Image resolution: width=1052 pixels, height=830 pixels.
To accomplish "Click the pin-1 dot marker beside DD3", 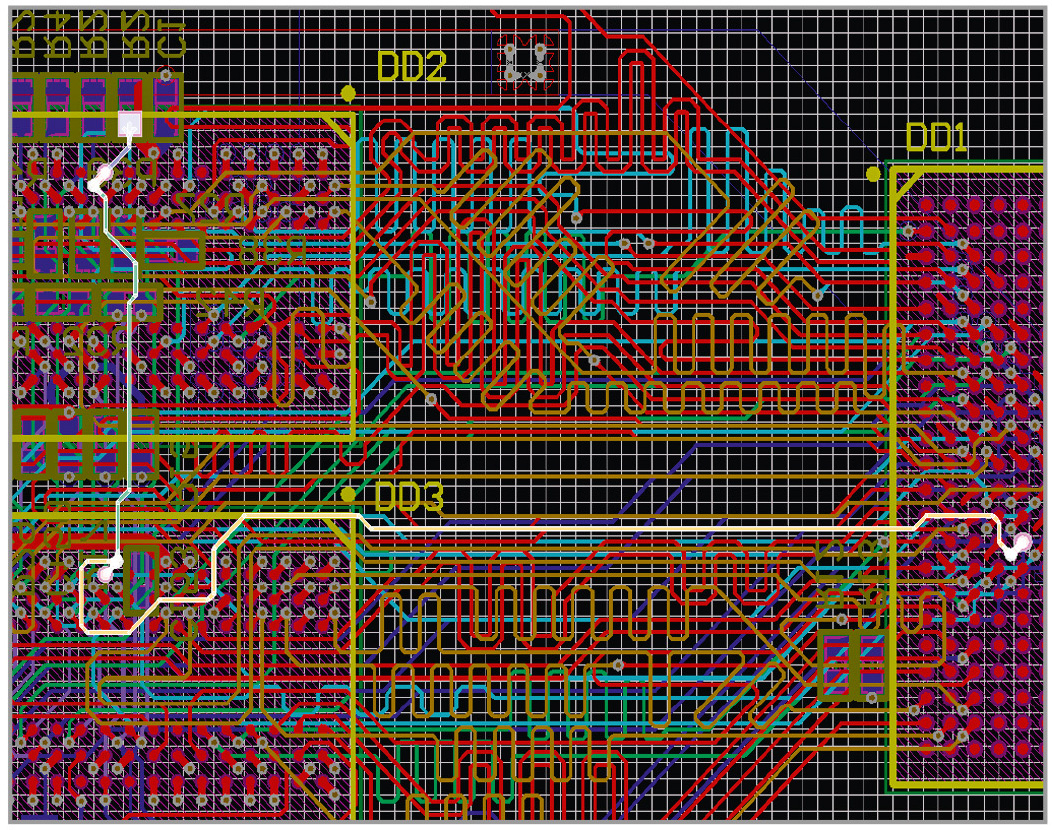I will coord(348,495).
